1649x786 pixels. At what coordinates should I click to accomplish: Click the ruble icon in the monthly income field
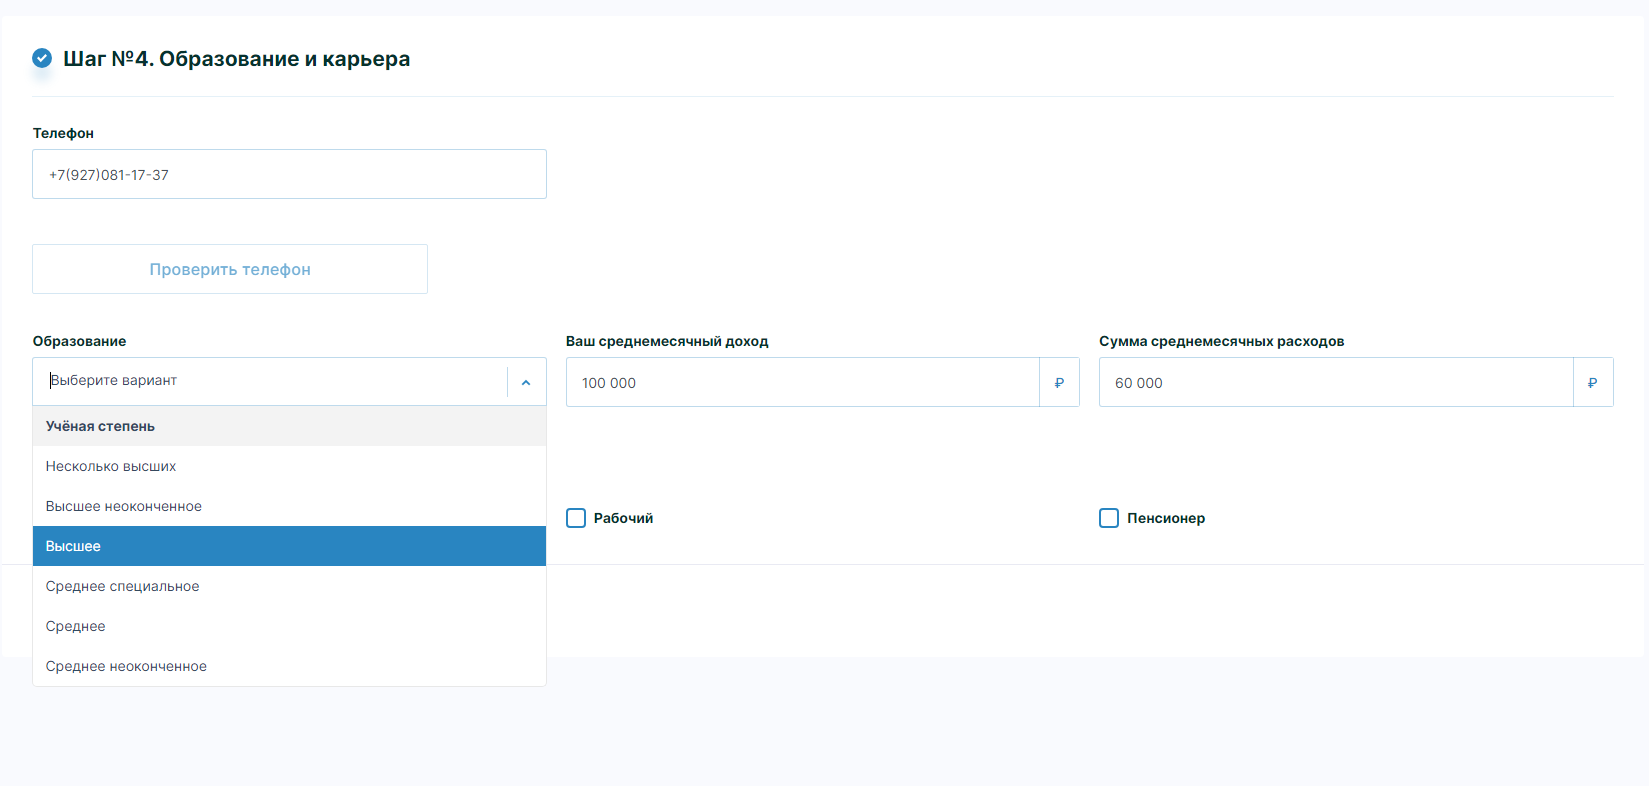point(1059,383)
